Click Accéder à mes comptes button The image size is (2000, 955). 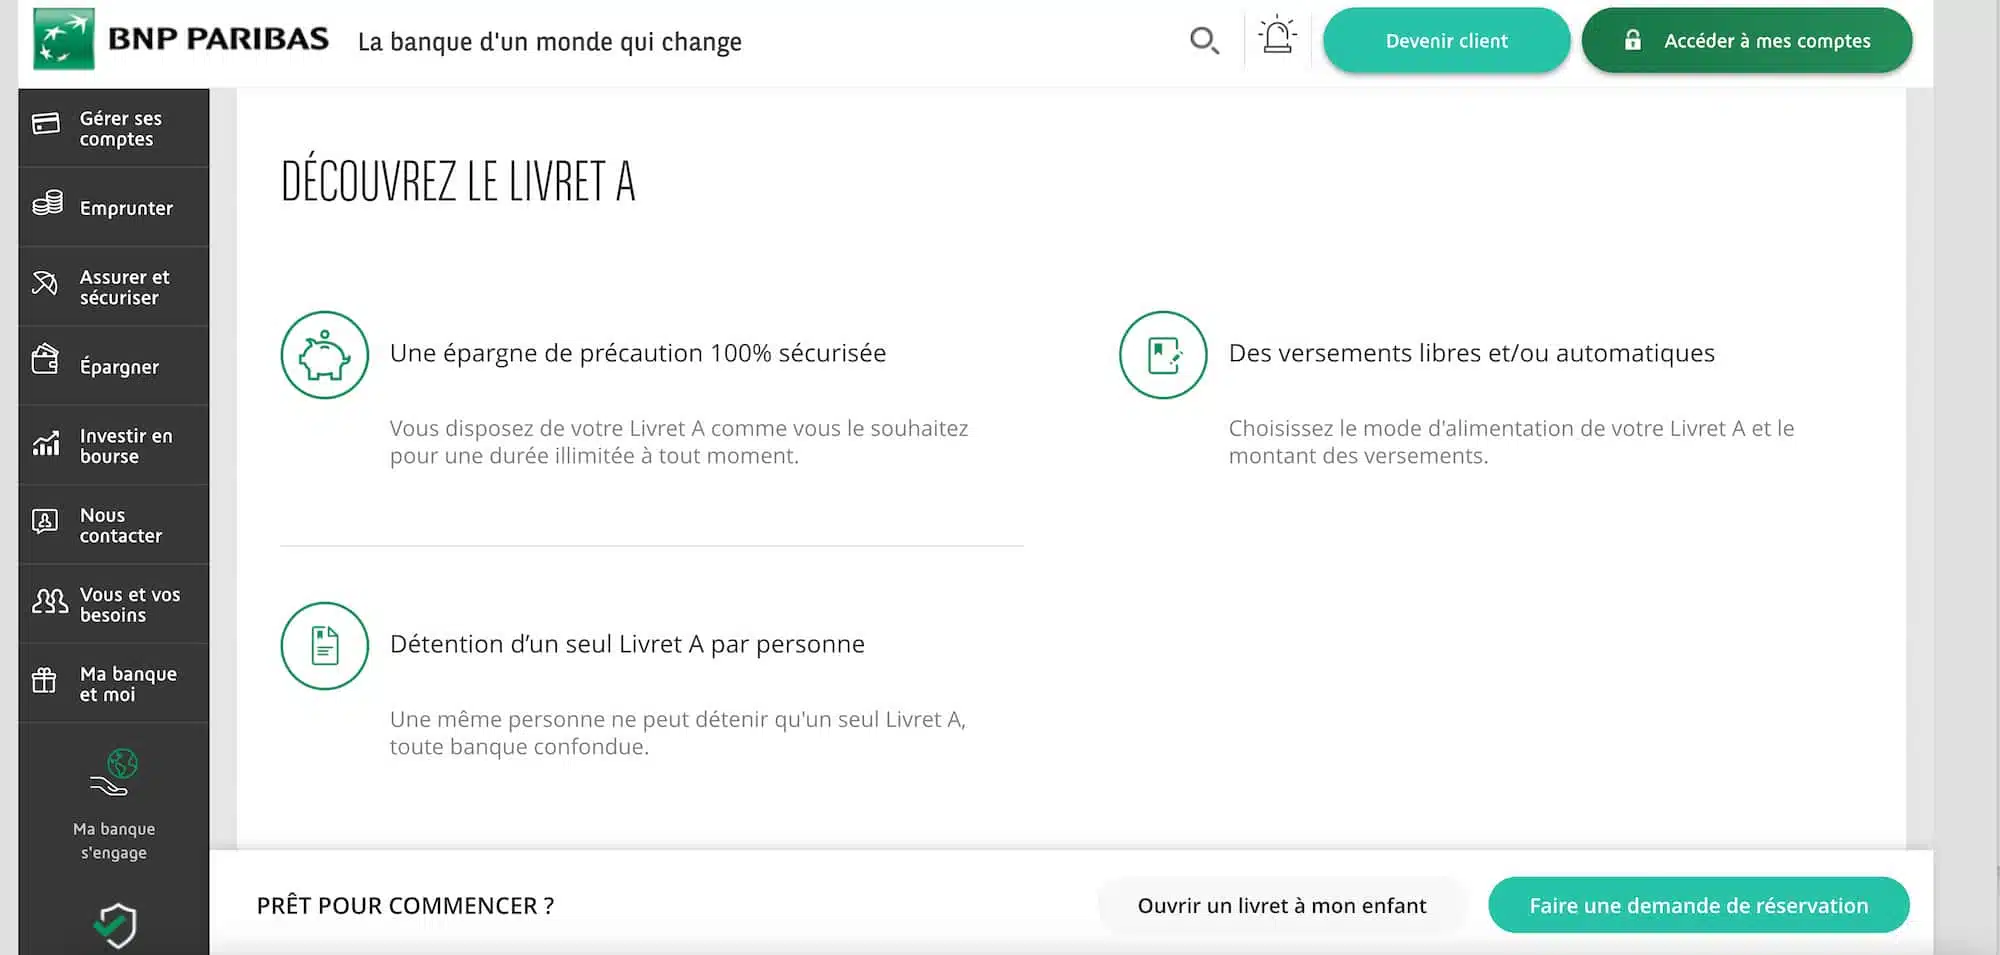click(x=1746, y=41)
